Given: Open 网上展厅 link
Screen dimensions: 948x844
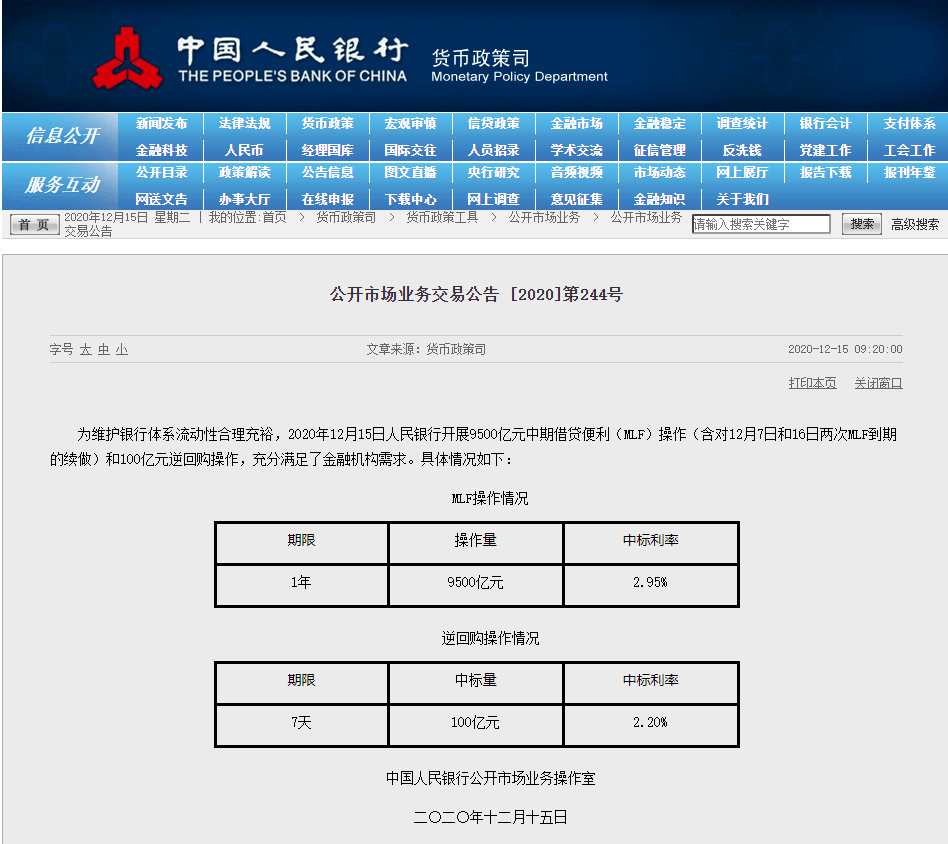Looking at the screenshot, I should click(742, 172).
